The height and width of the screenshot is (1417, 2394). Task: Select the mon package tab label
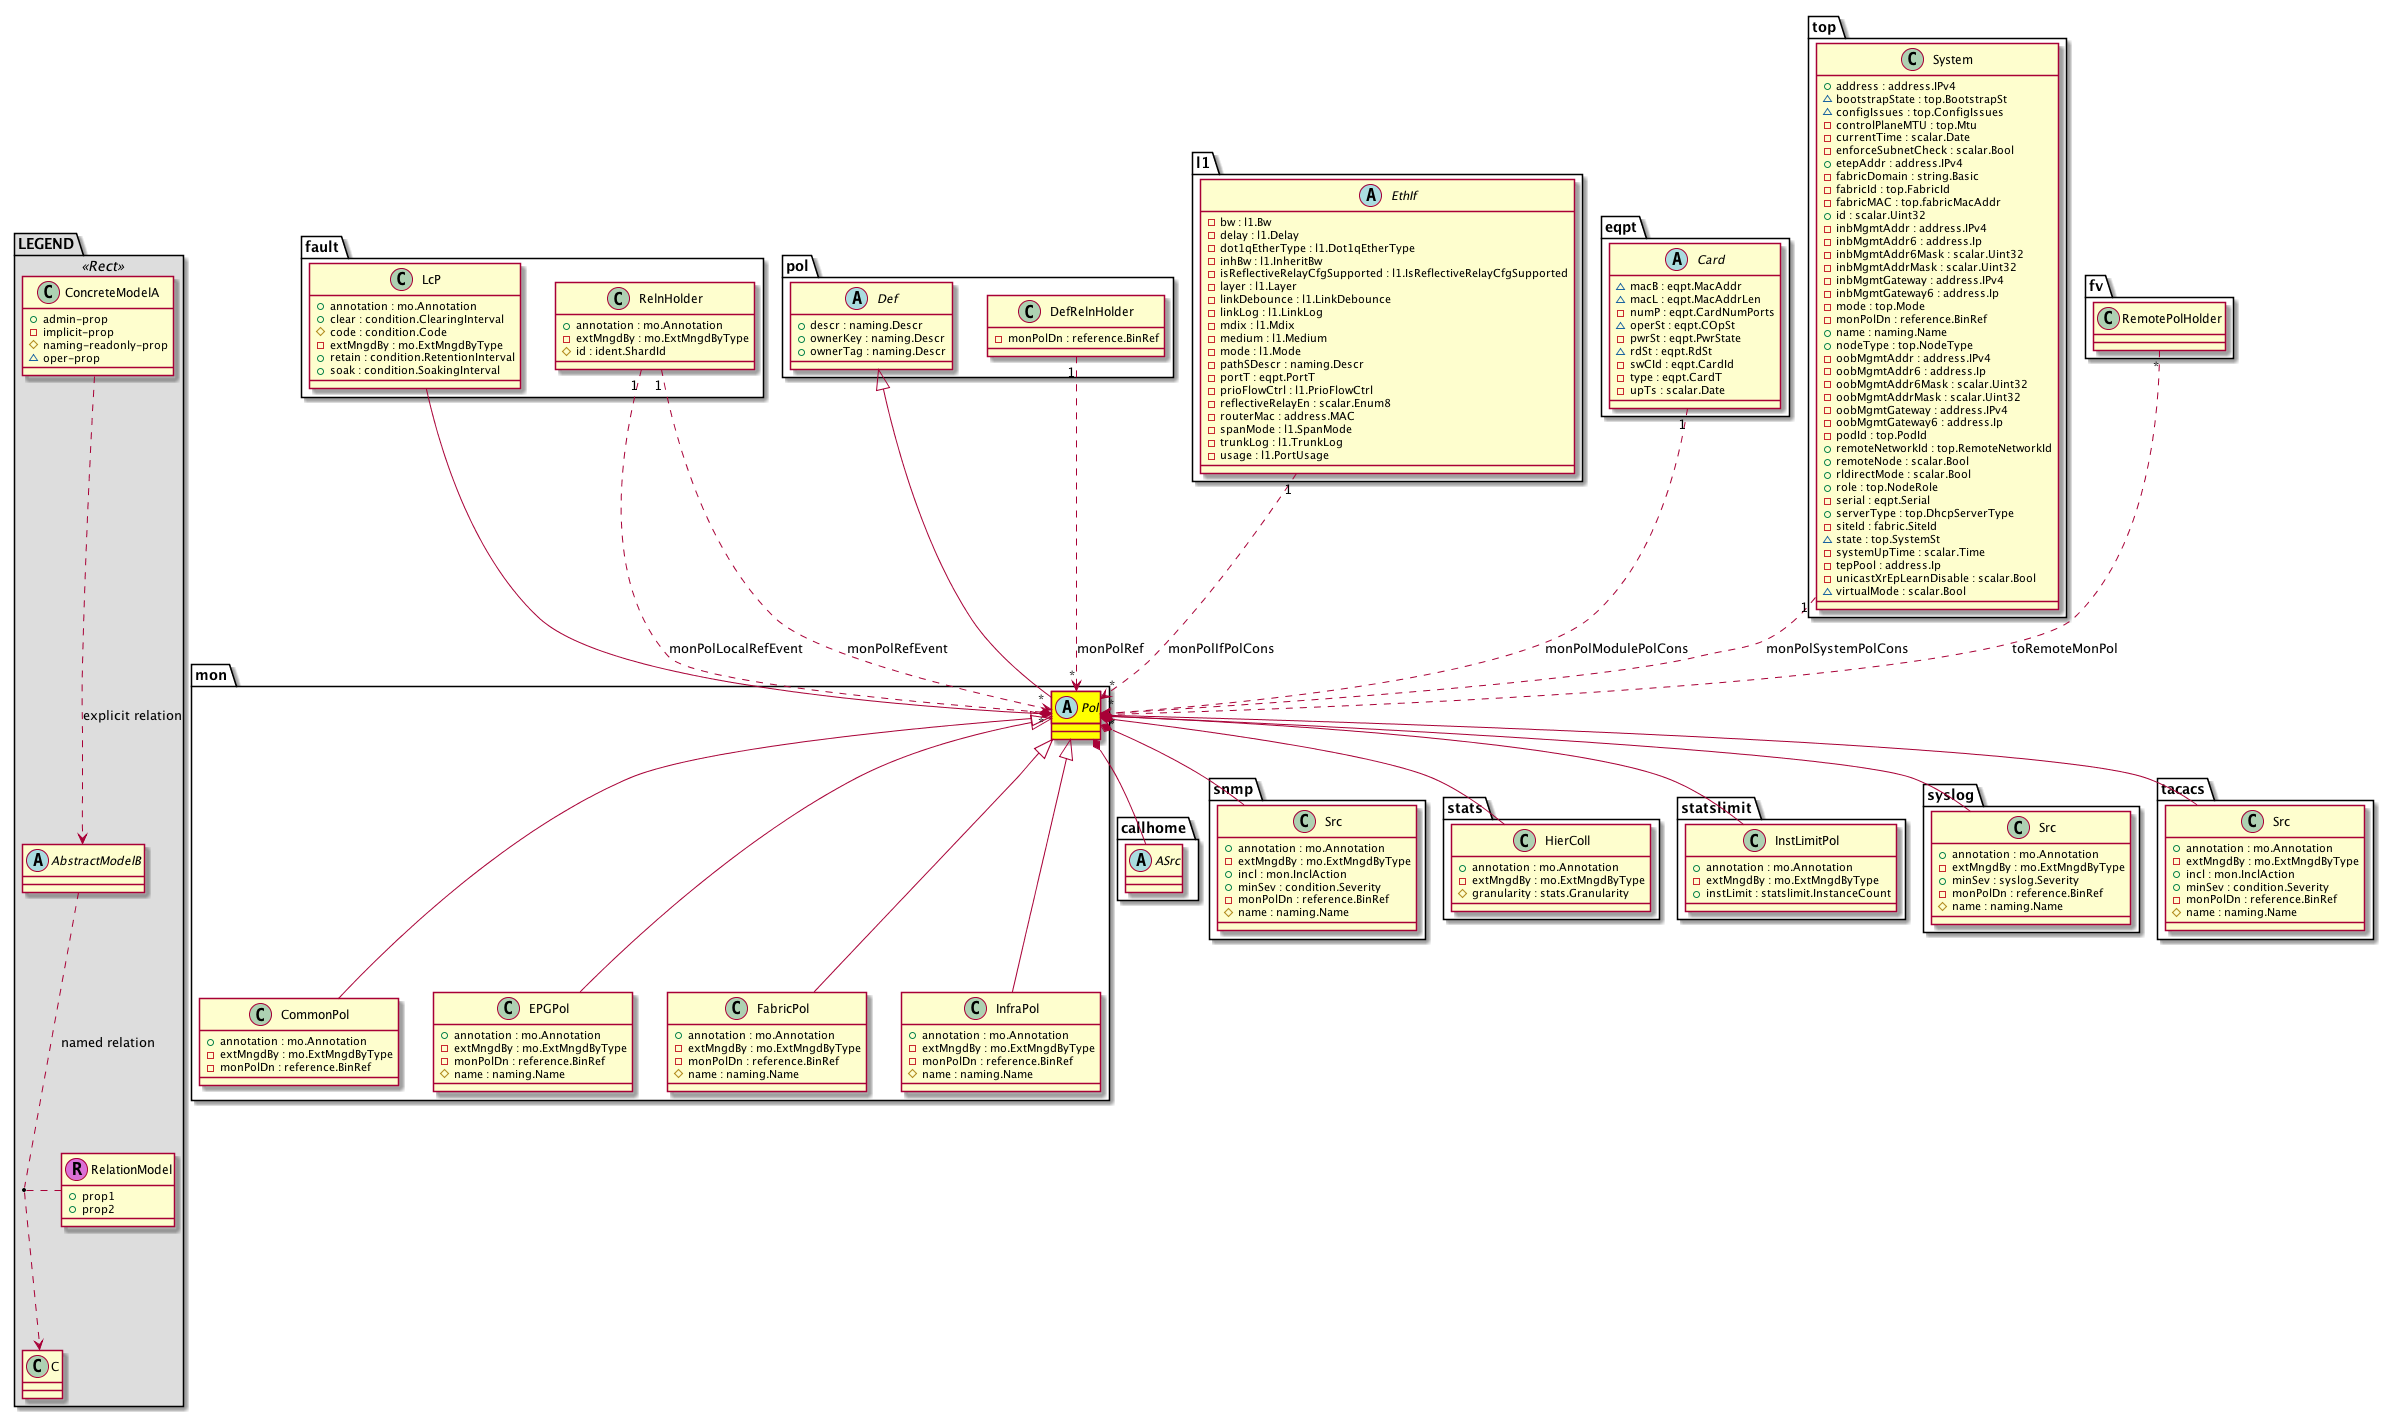[211, 675]
